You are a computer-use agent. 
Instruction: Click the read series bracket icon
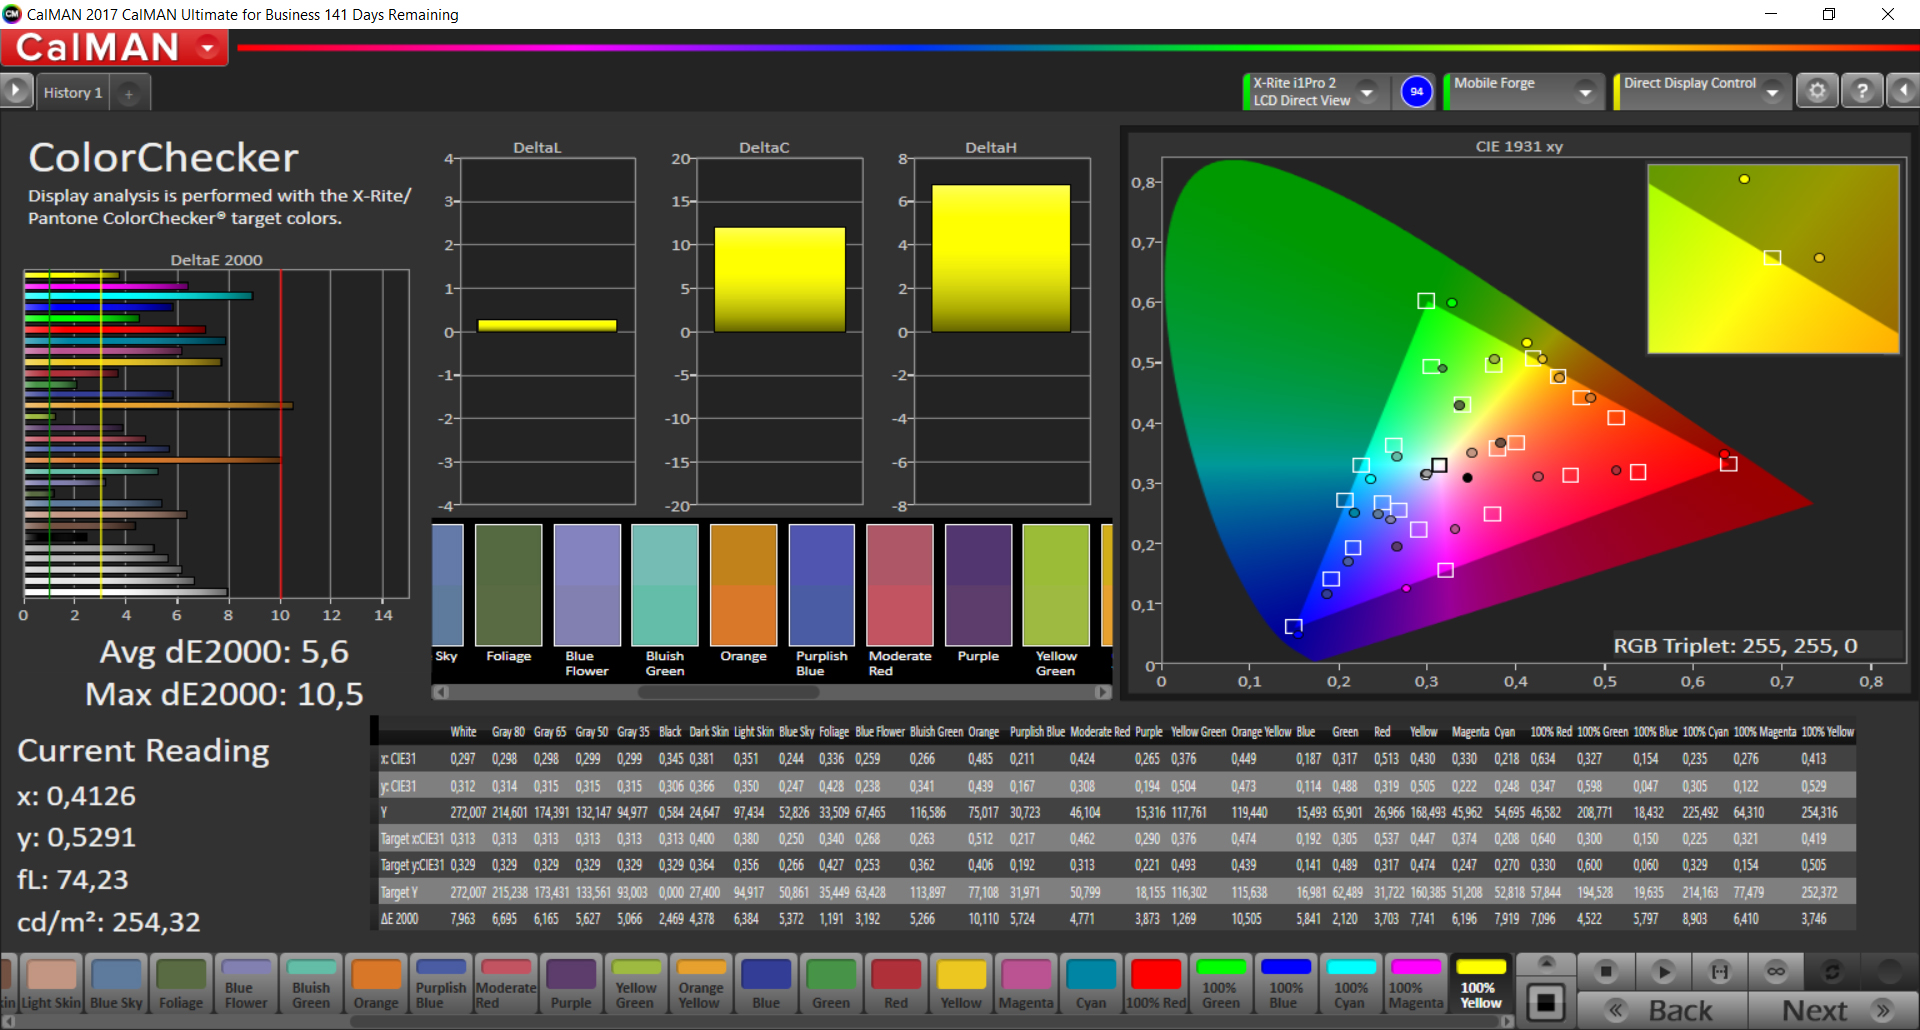click(x=1719, y=971)
